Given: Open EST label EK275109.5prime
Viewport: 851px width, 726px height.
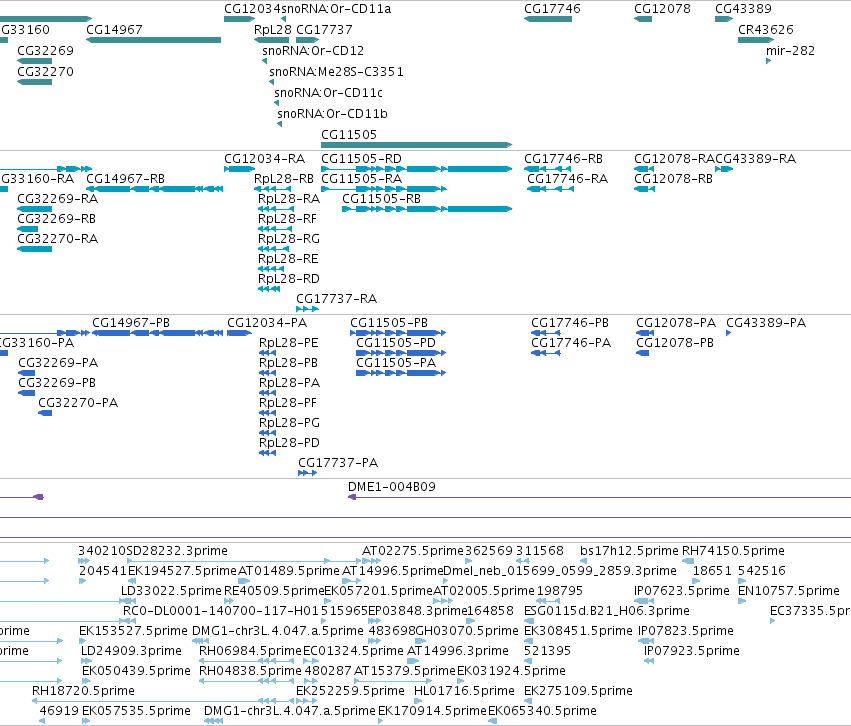Looking at the screenshot, I should tap(579, 691).
